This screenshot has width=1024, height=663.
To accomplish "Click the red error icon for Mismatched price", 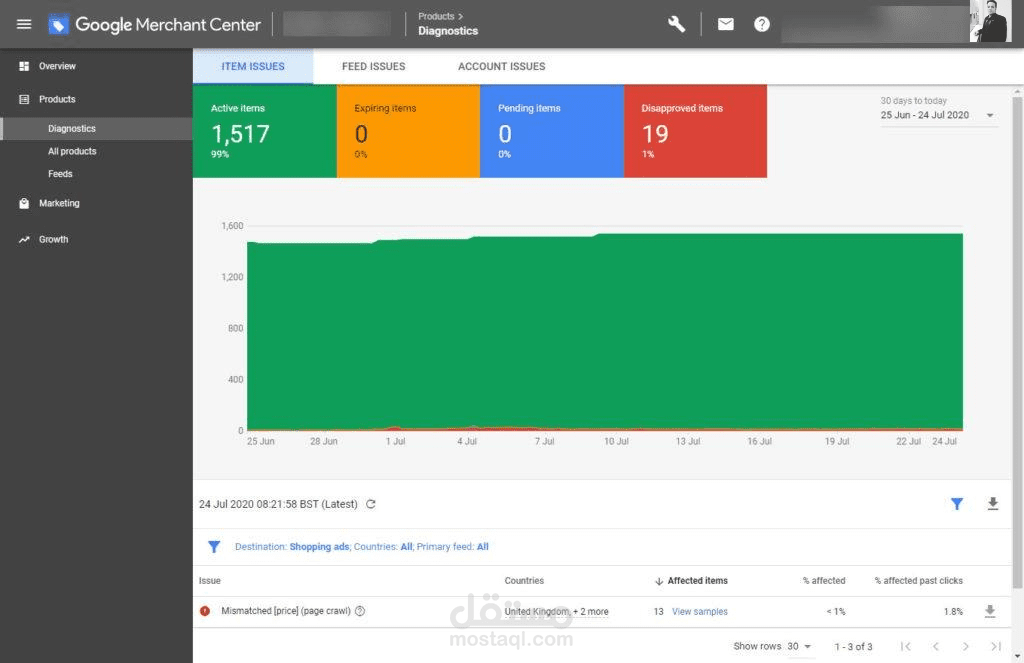I will (x=205, y=611).
